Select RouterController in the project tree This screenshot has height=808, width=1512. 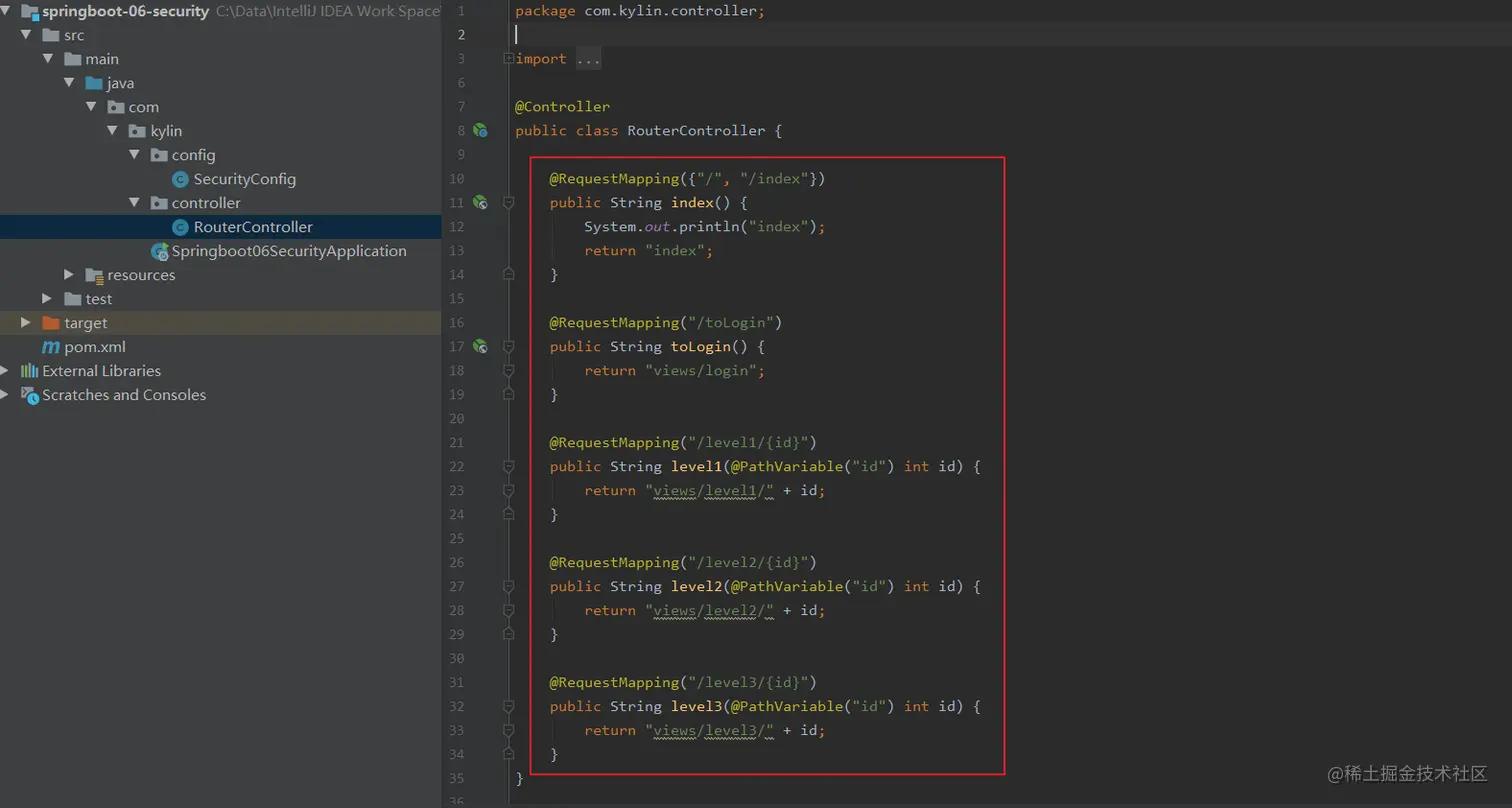pyautogui.click(x=253, y=227)
